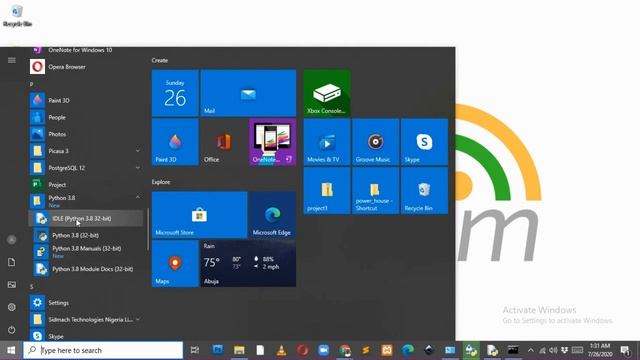The image size is (640, 360).
Task: Open Opera from taskbar
Action: [302, 350]
